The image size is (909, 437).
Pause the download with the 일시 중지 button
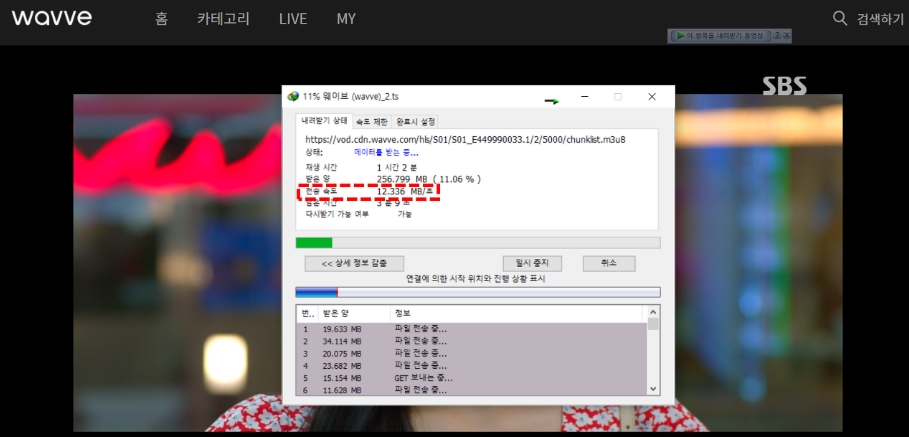pos(532,263)
